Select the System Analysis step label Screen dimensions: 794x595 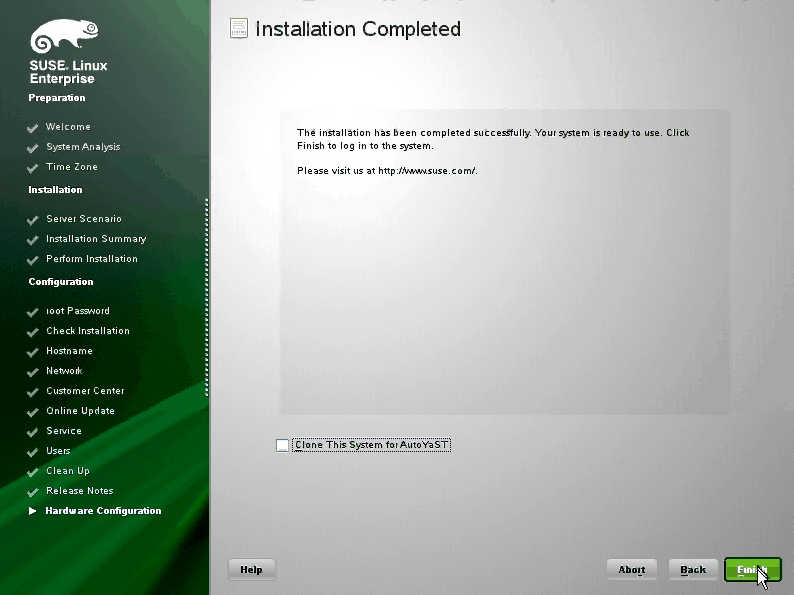pos(83,147)
